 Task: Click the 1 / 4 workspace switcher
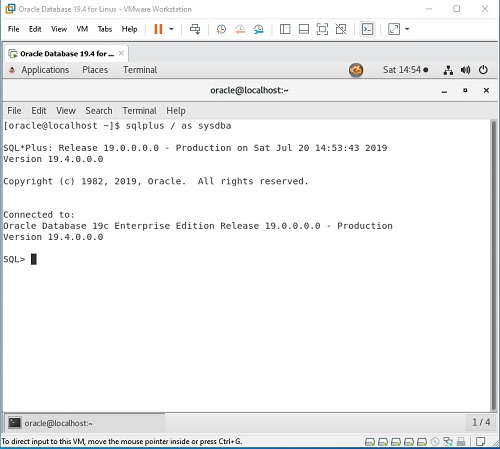click(481, 422)
